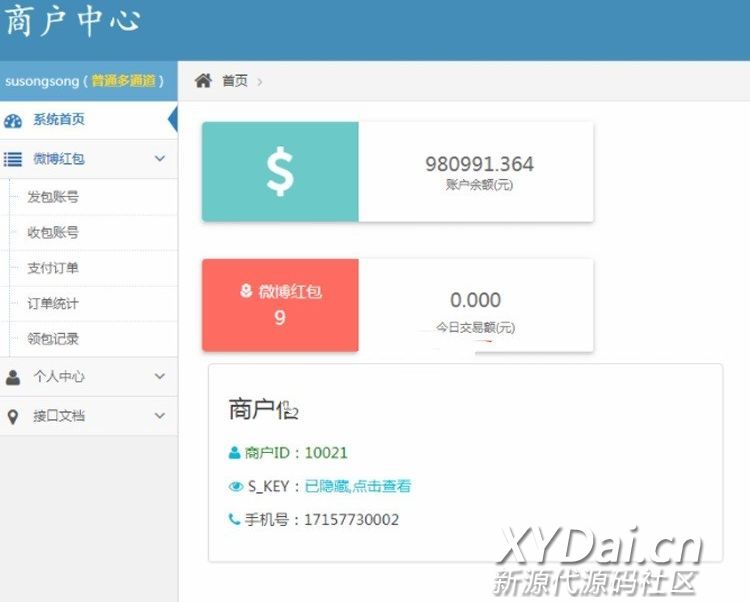750x602 pixels.
Task: Expand the 个人中心 chevron
Action: point(160,376)
